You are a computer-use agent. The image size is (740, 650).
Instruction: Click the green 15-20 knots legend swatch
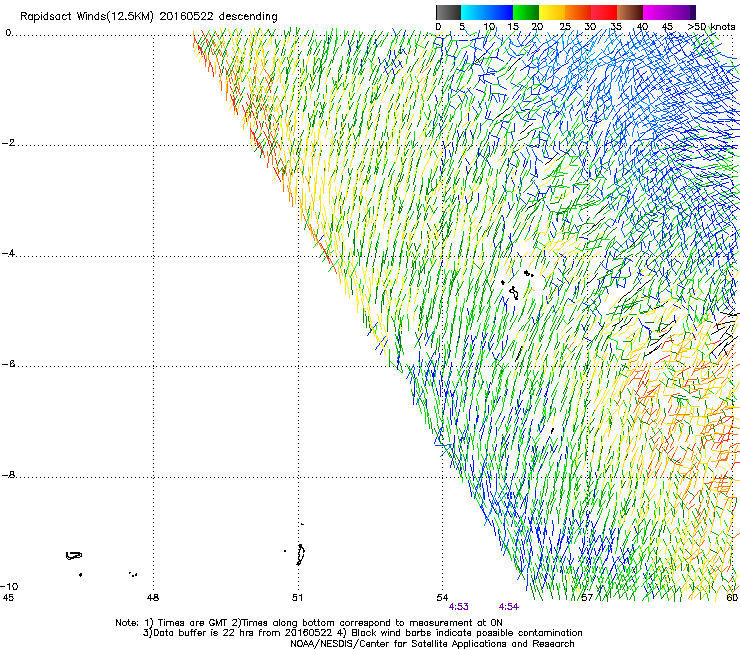tap(526, 12)
